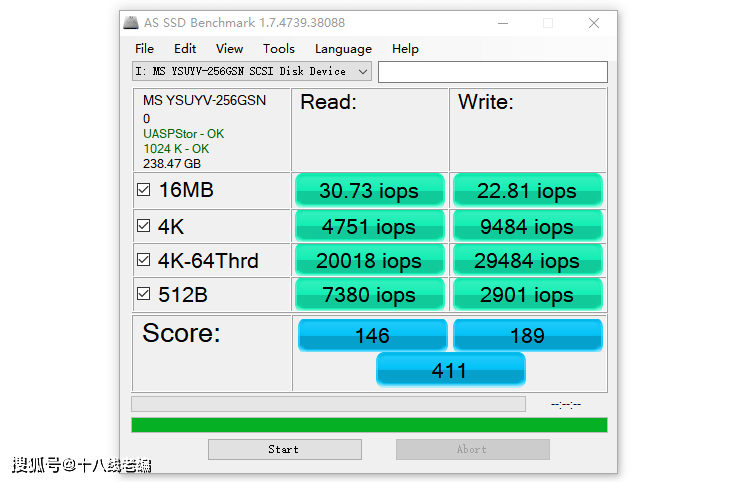The image size is (729, 482).
Task: Expand the disk device dropdown arrow
Action: click(x=363, y=72)
